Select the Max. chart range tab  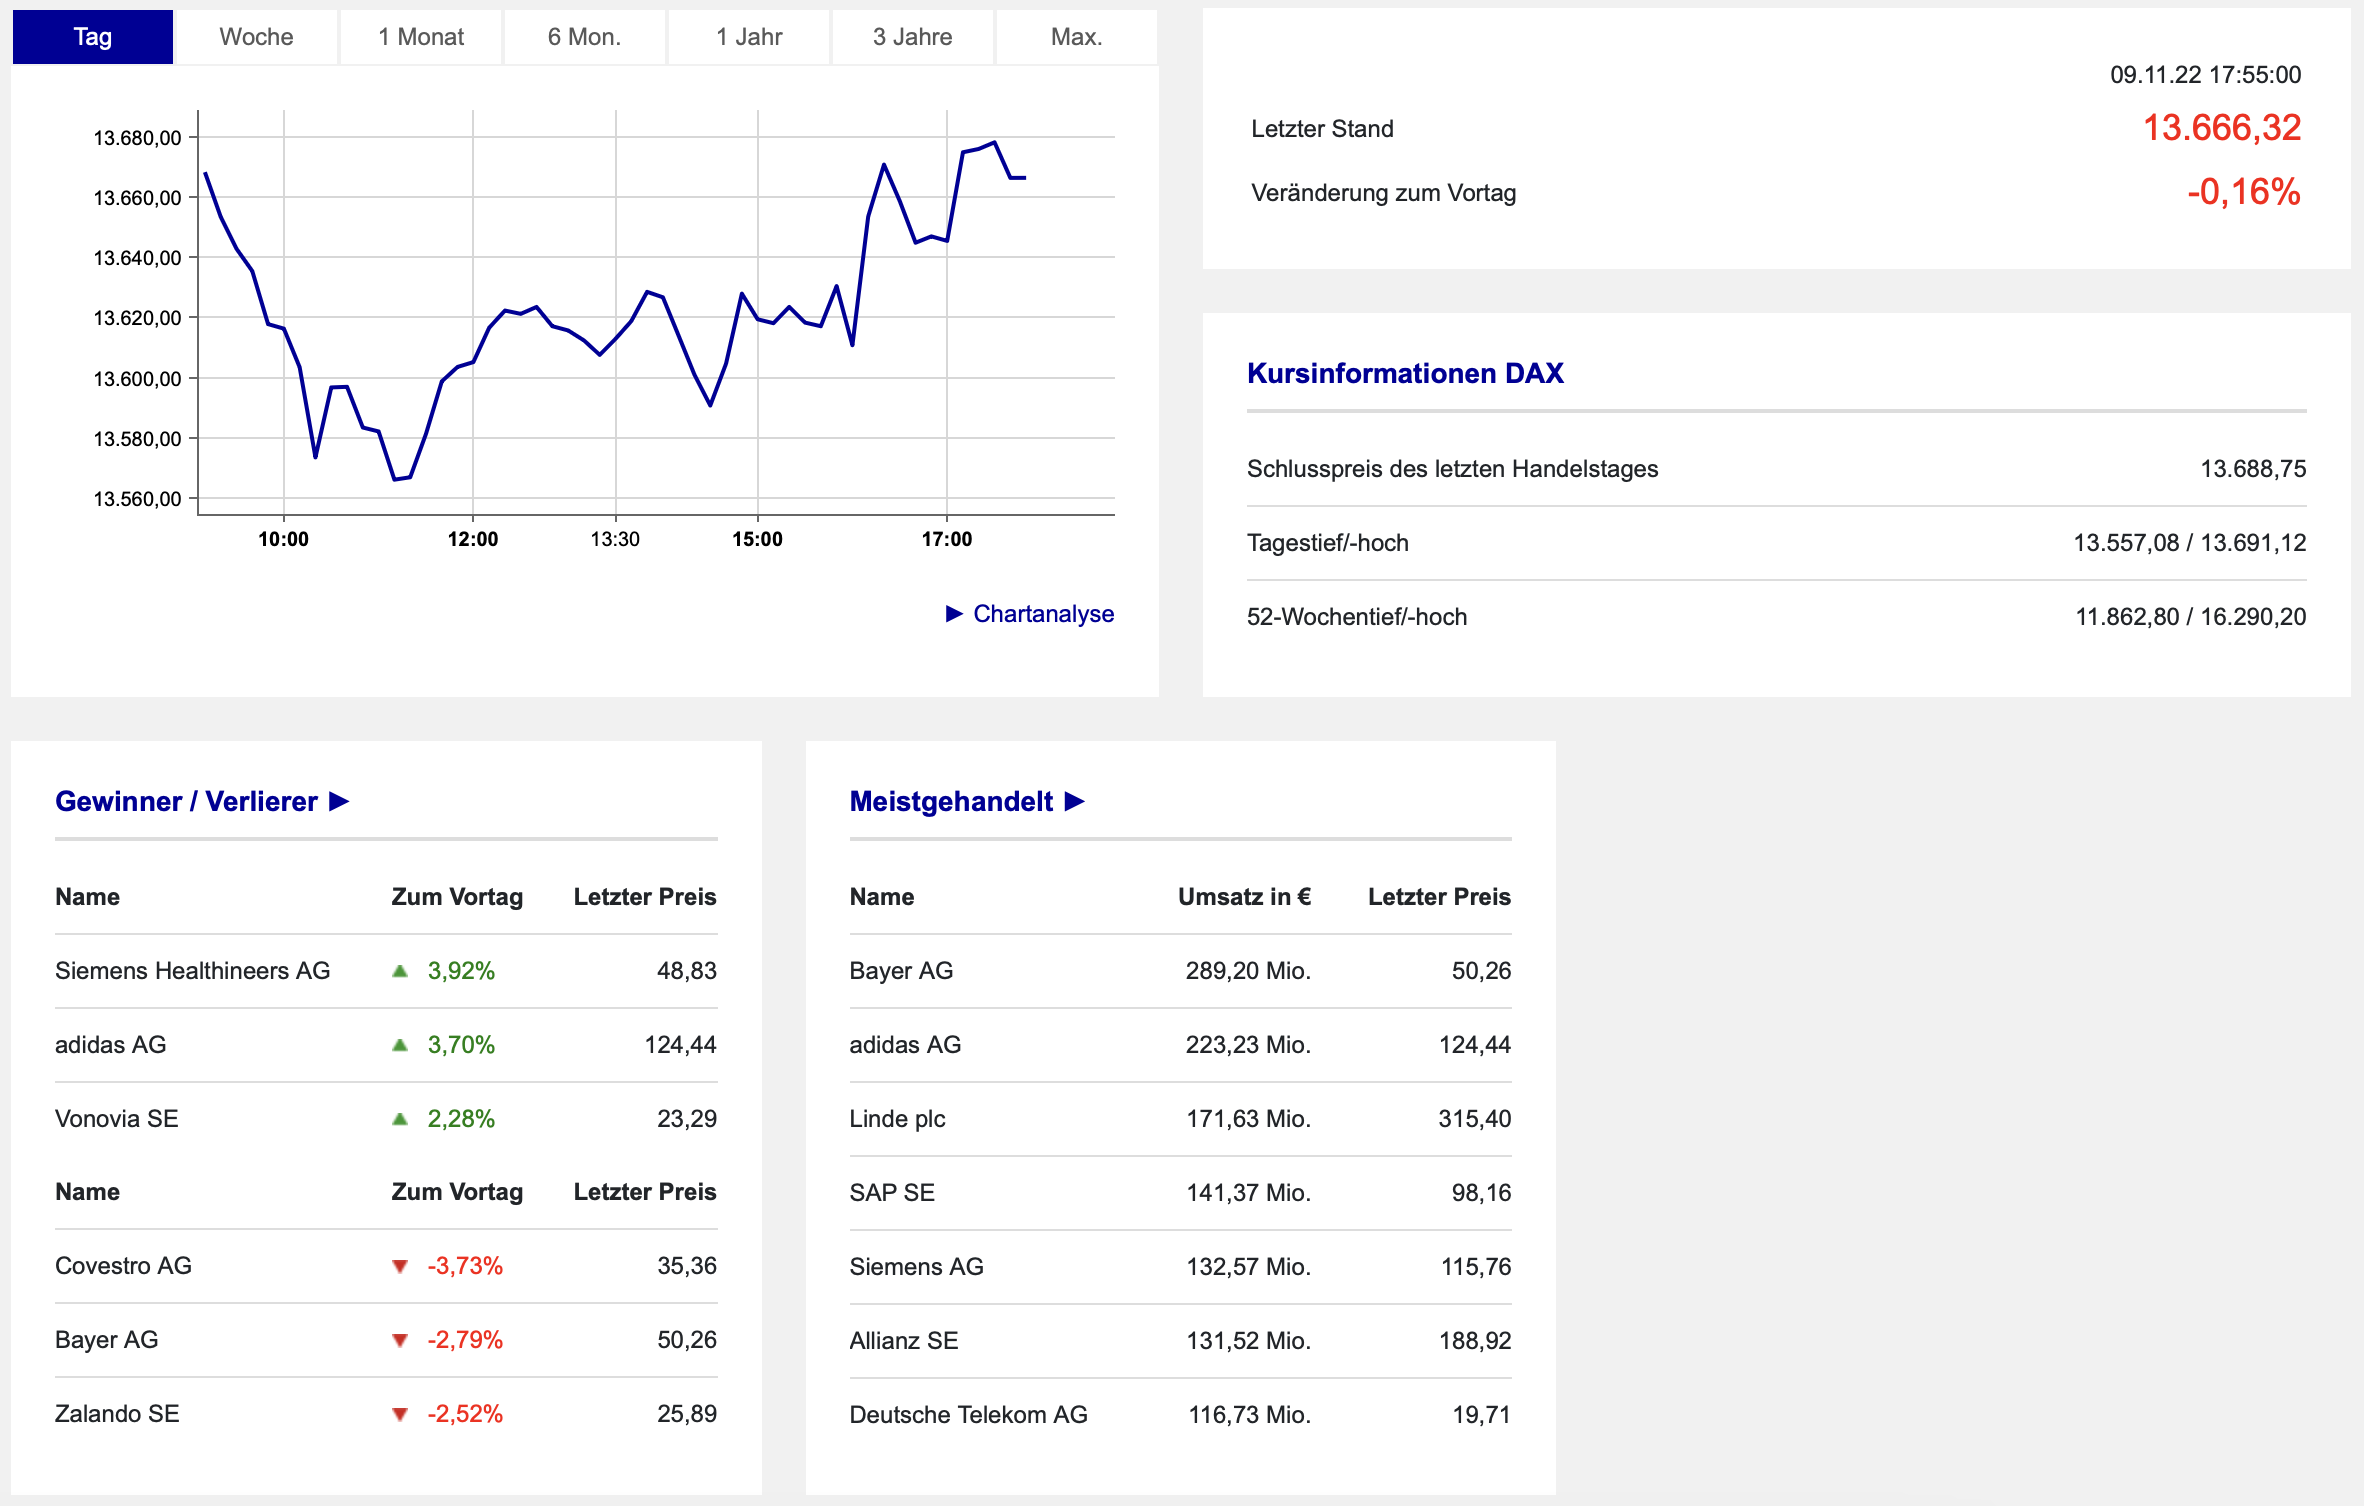point(1076,37)
